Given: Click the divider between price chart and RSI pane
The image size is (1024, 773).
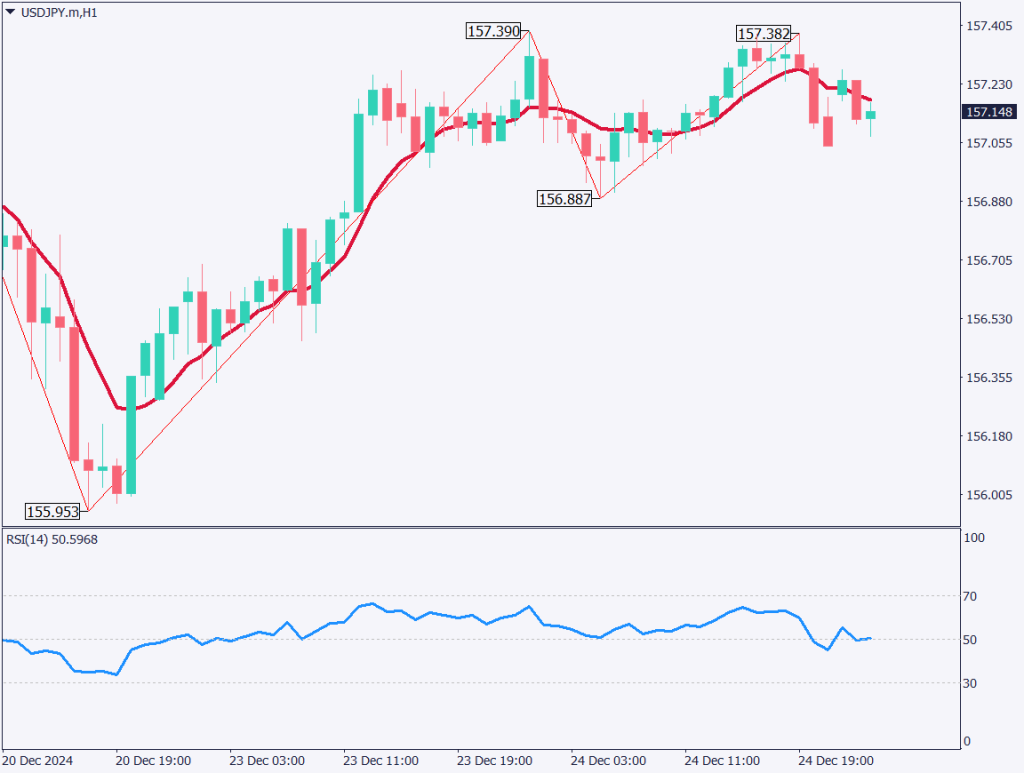Looking at the screenshot, I should point(480,527).
